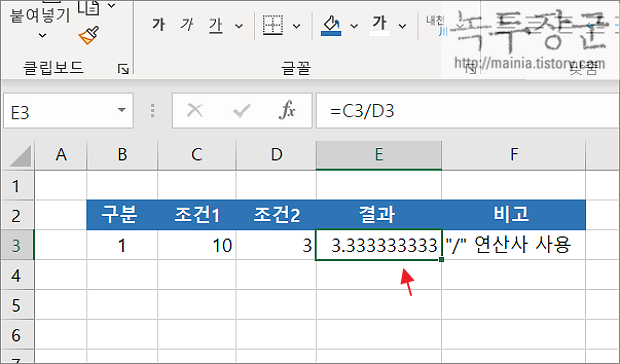Select row 4 header
Viewport: 620px width, 364px height.
pos(17,275)
